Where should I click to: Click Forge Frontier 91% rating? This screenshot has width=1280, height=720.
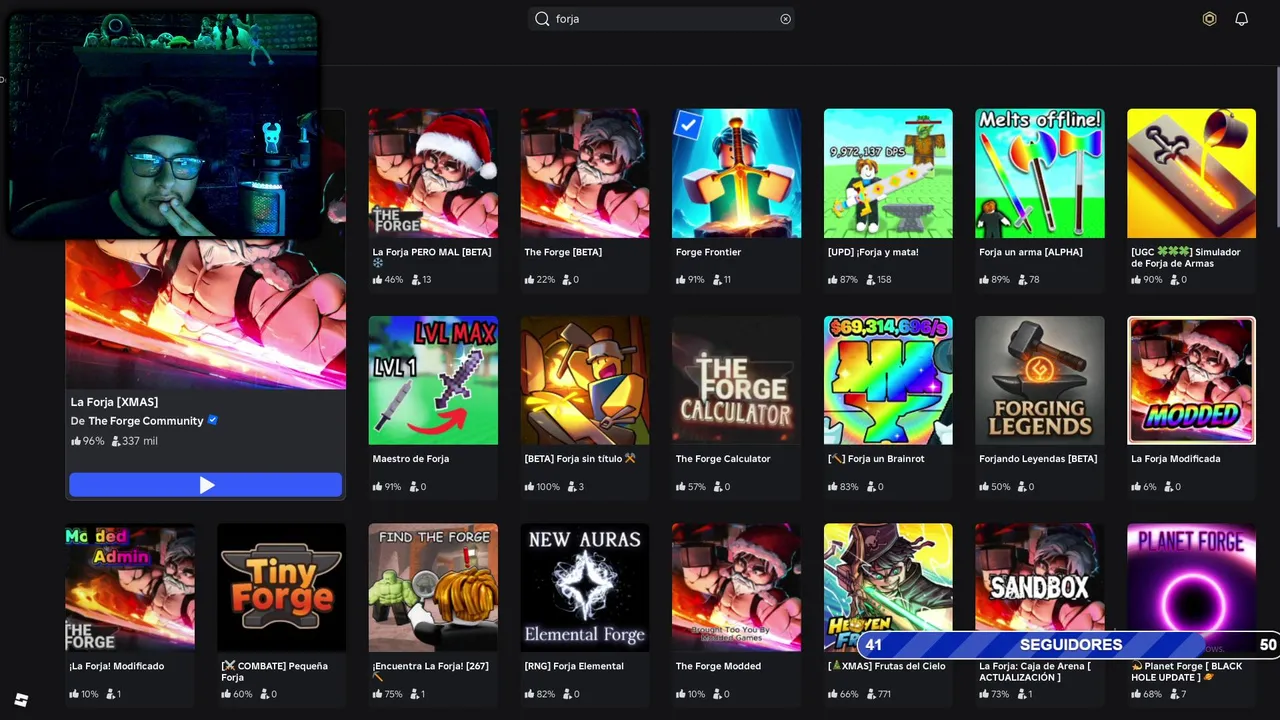tap(691, 280)
